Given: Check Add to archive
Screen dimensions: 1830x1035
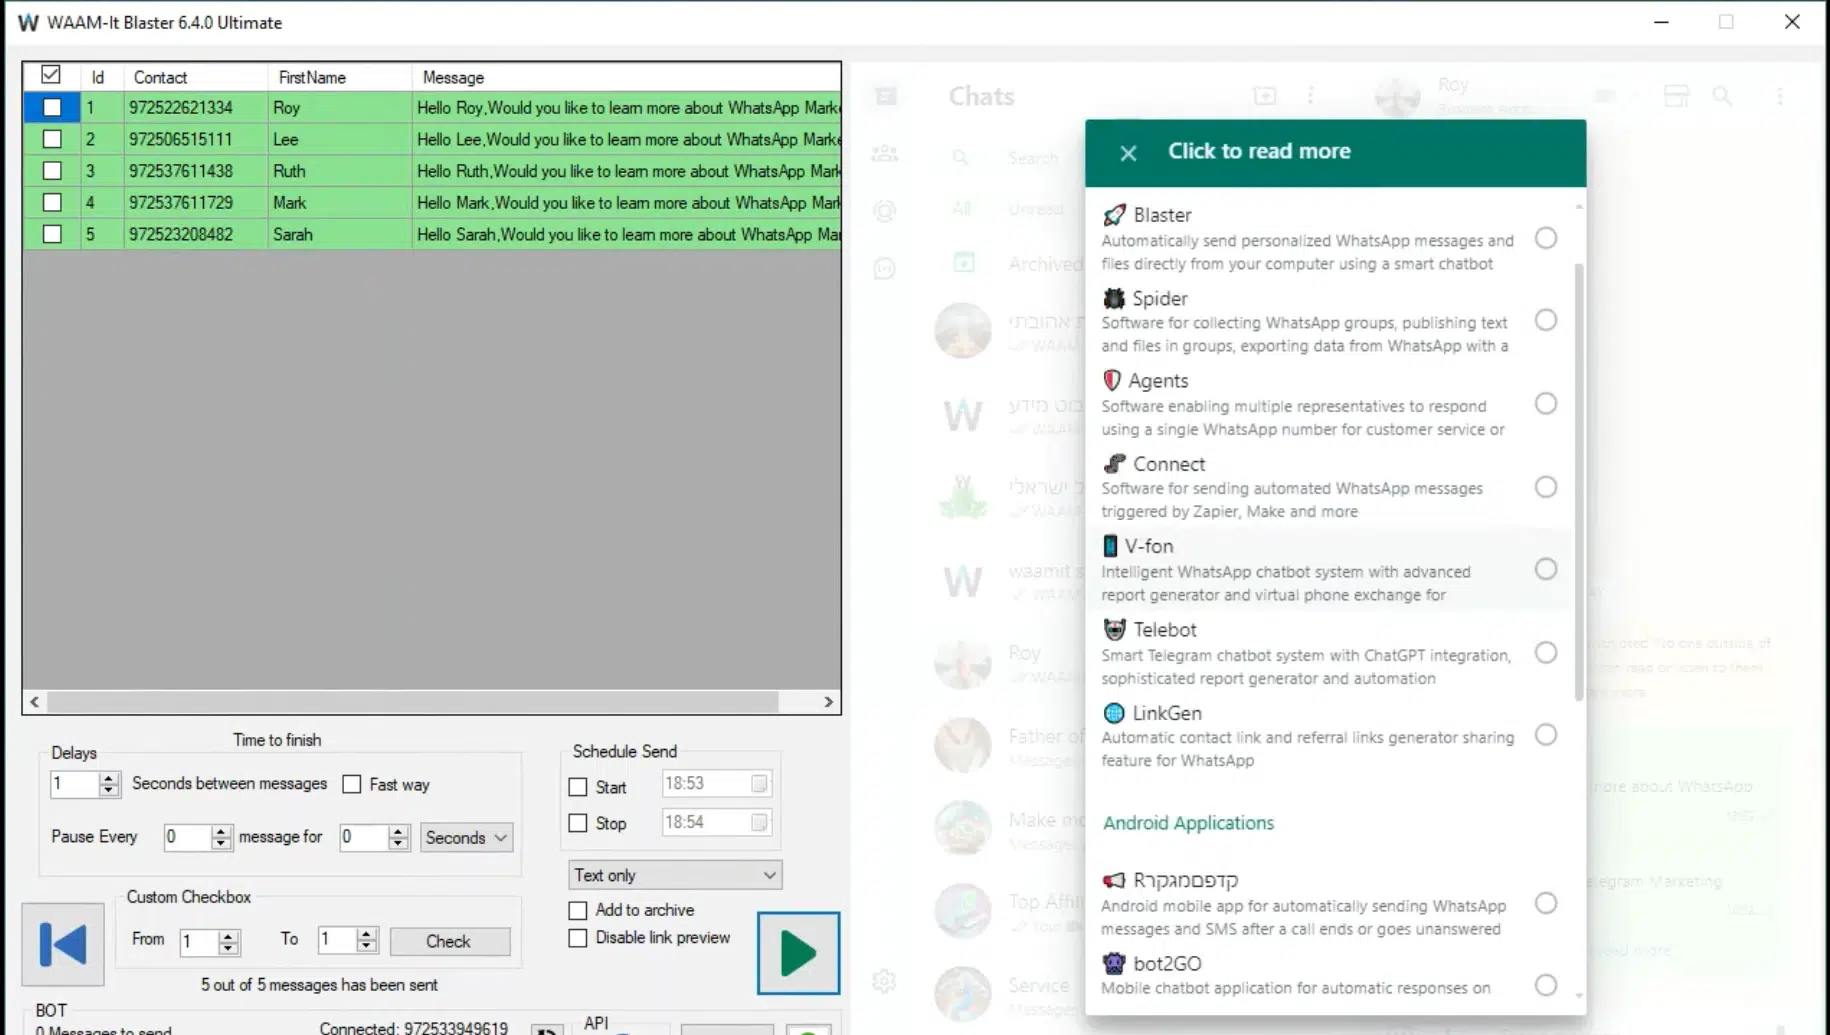Looking at the screenshot, I should [x=578, y=910].
